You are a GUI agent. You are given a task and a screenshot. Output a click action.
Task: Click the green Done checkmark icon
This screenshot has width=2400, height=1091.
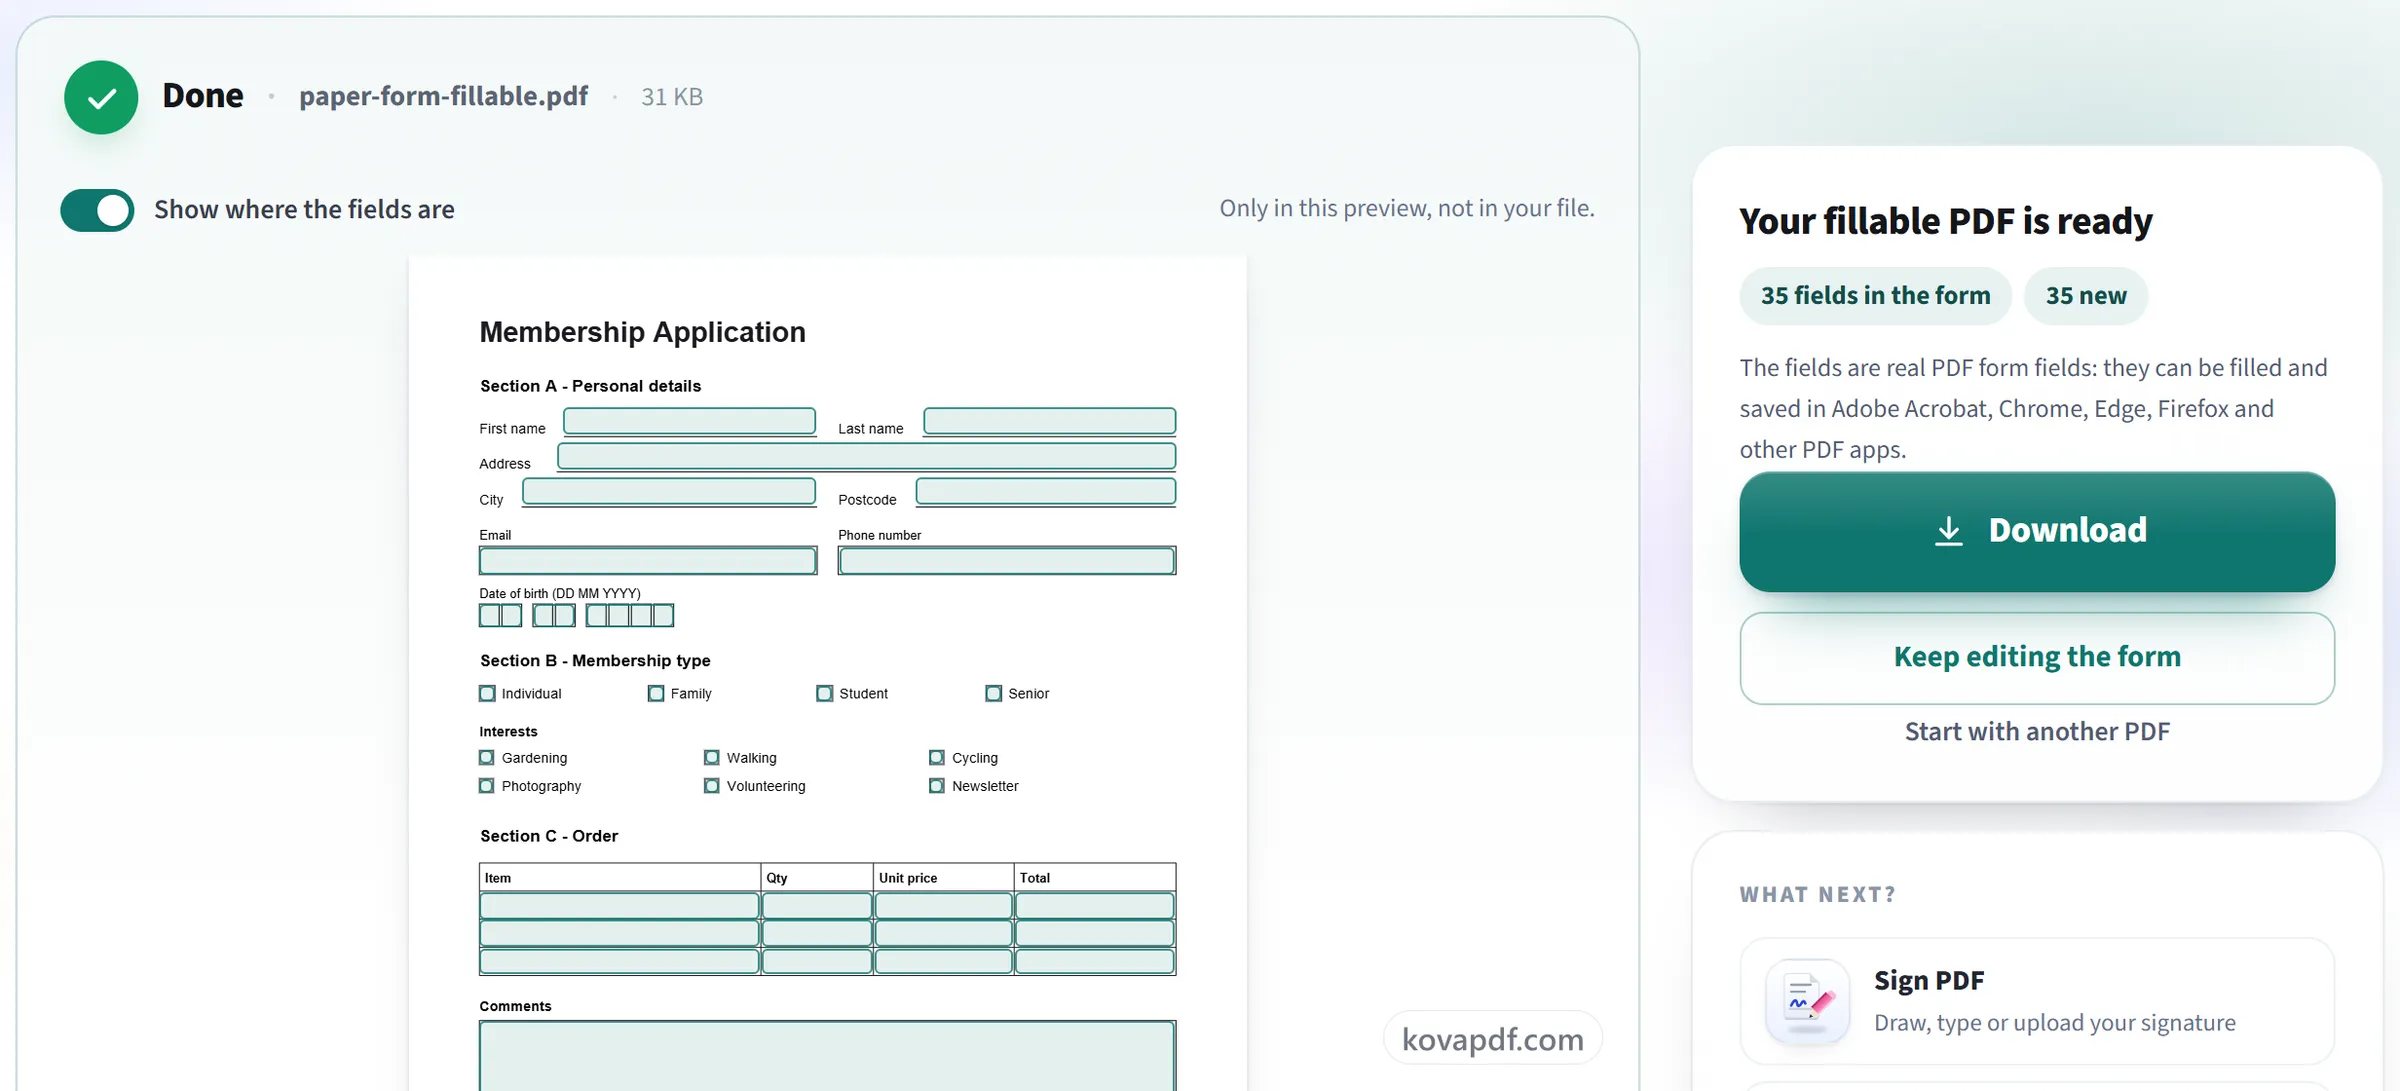pyautogui.click(x=101, y=97)
